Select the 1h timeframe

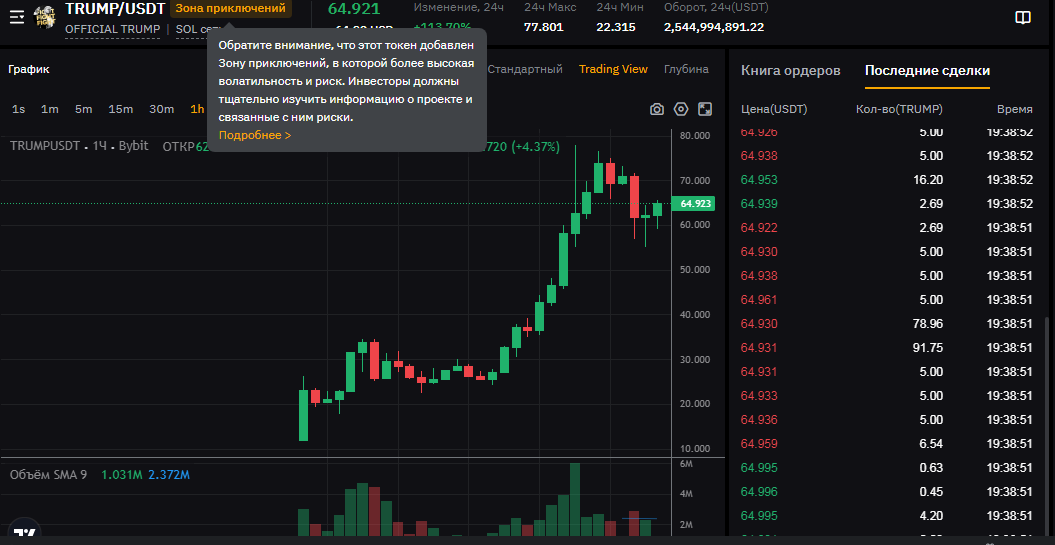[197, 109]
